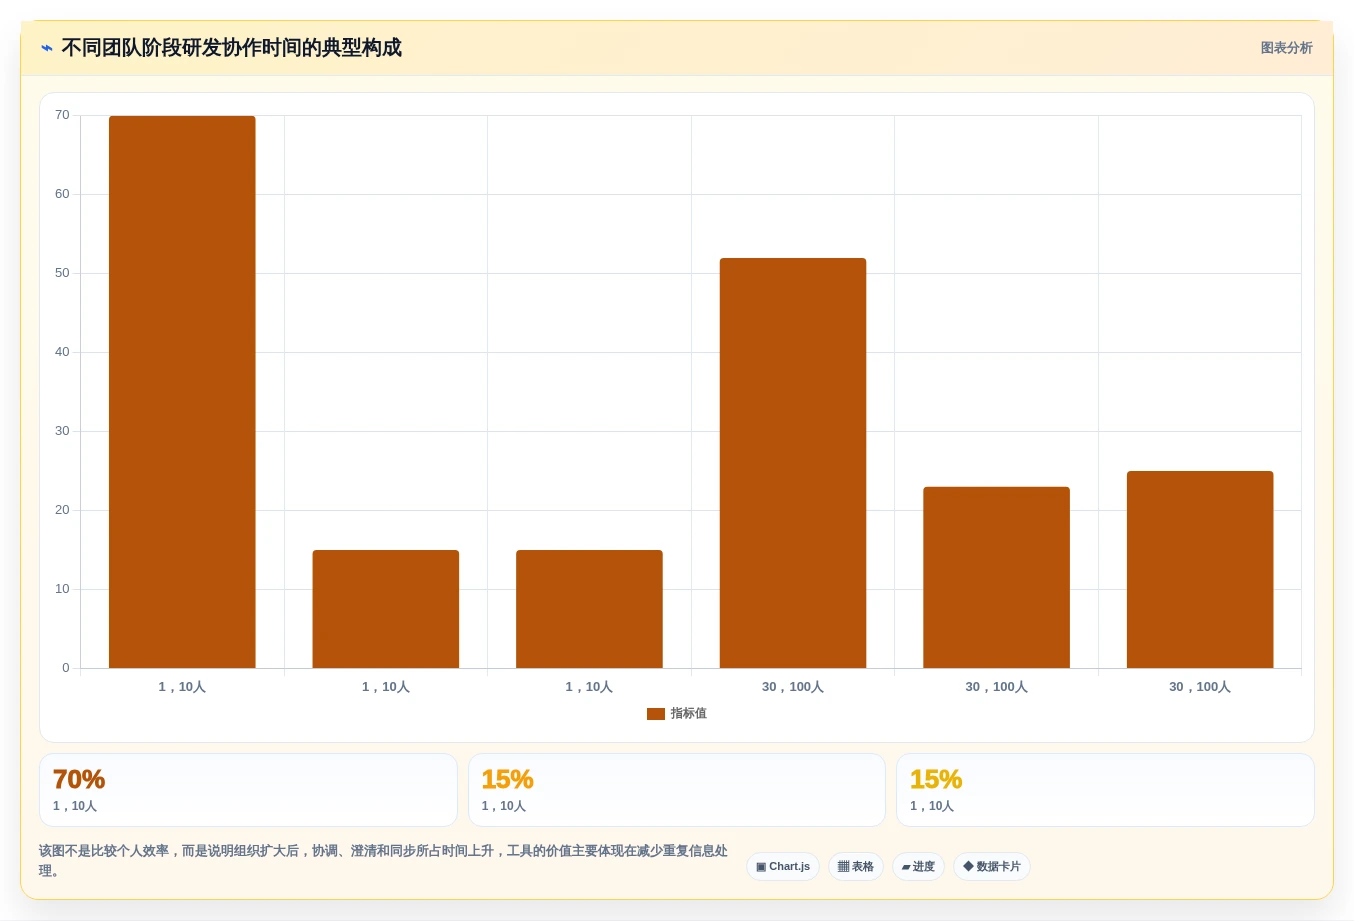This screenshot has width=1354, height=921.
Task: Select the 数据卡片 chip
Action: coord(992,866)
